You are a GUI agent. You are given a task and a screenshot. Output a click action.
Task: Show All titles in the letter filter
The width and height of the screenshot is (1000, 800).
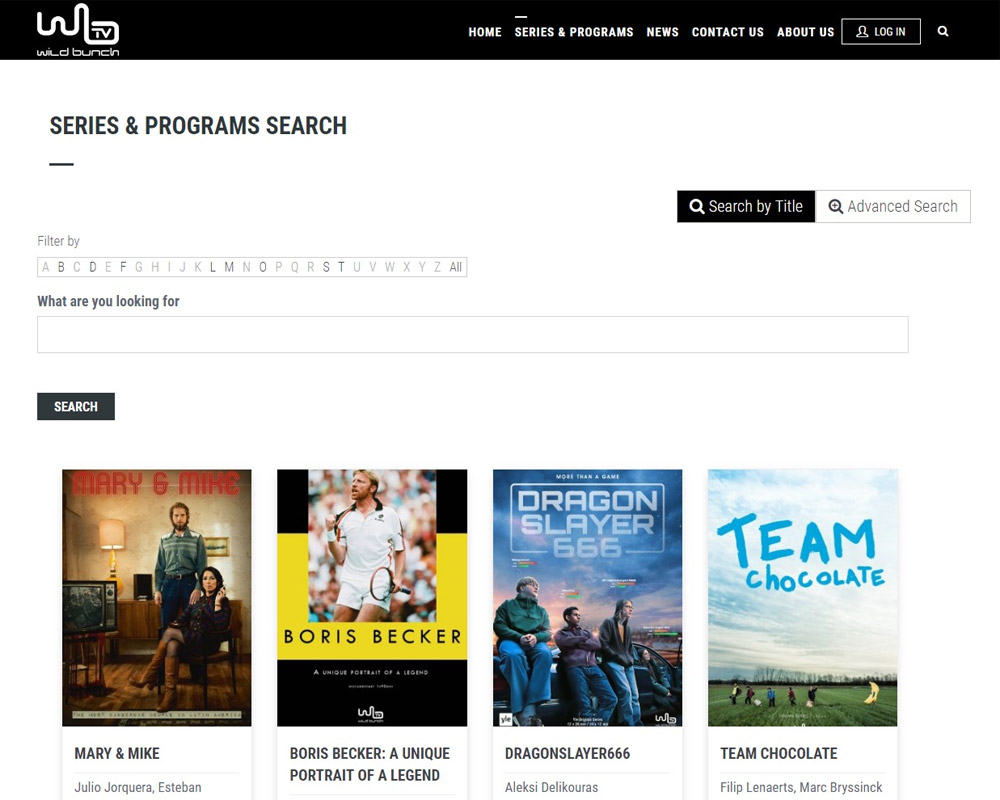pos(455,267)
